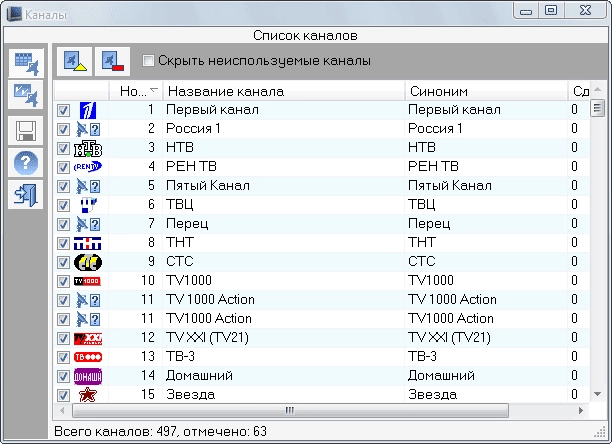
Task: Click the Список каналов heading
Action: [x=305, y=36]
